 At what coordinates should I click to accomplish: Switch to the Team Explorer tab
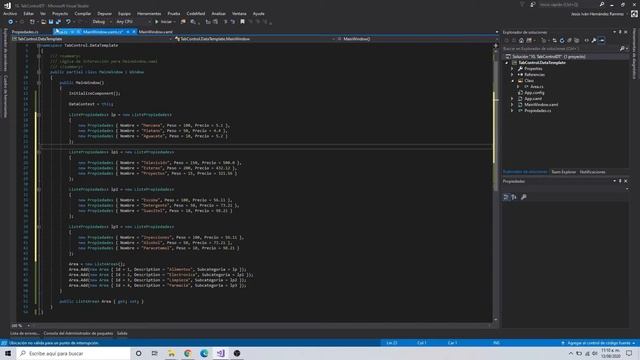(x=563, y=172)
